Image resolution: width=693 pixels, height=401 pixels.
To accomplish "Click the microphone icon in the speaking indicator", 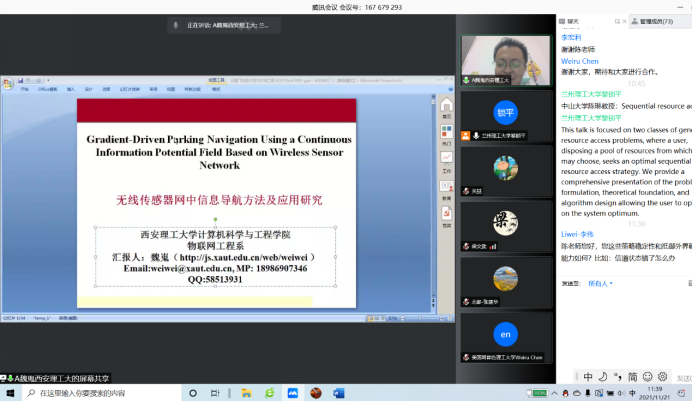I will click(177, 24).
